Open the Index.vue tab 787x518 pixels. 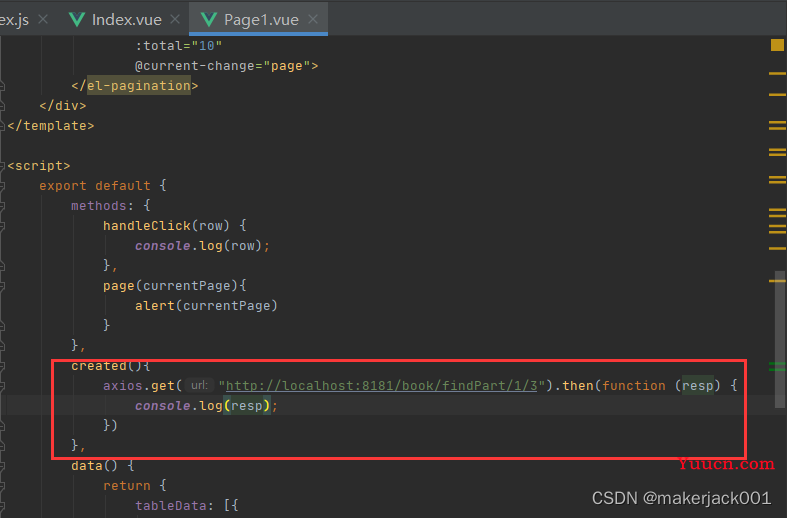tap(126, 19)
